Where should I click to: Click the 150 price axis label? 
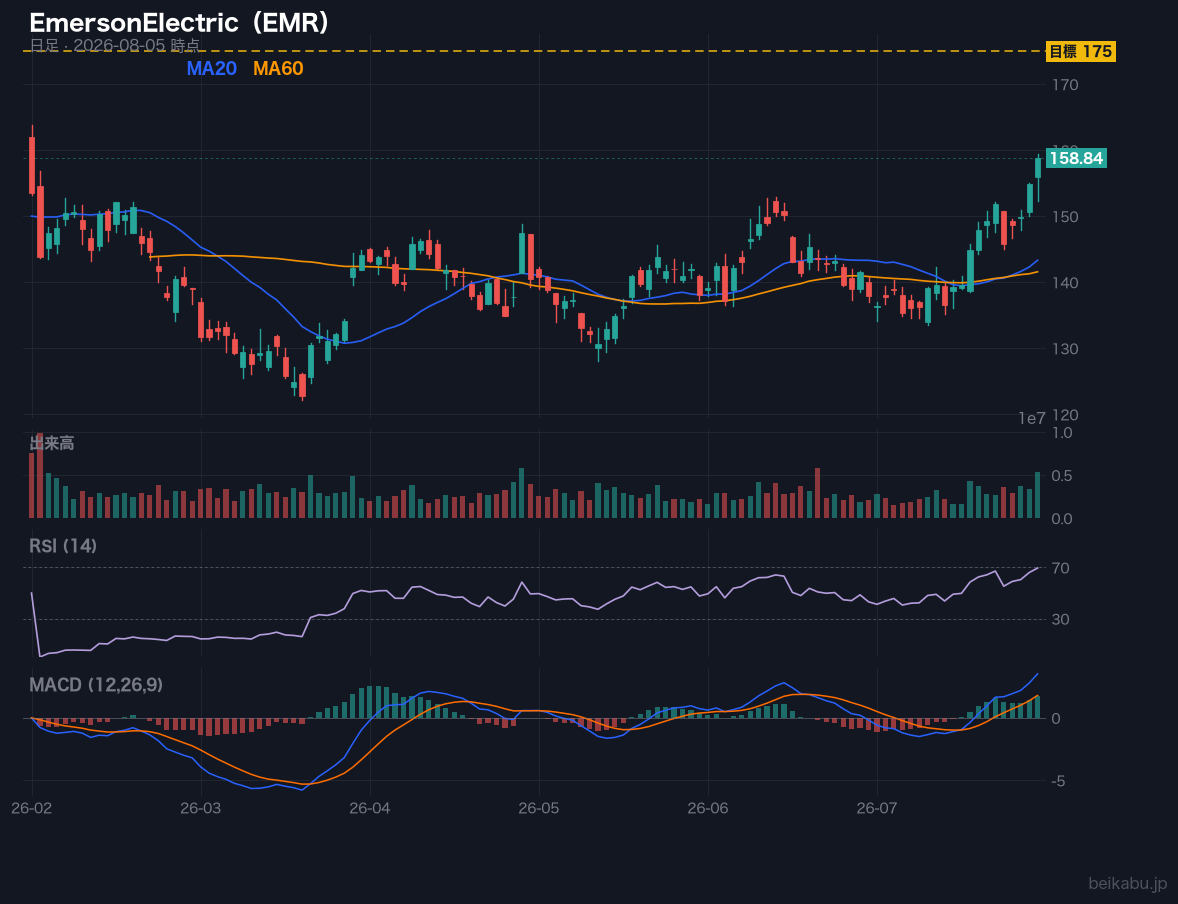coord(1065,217)
